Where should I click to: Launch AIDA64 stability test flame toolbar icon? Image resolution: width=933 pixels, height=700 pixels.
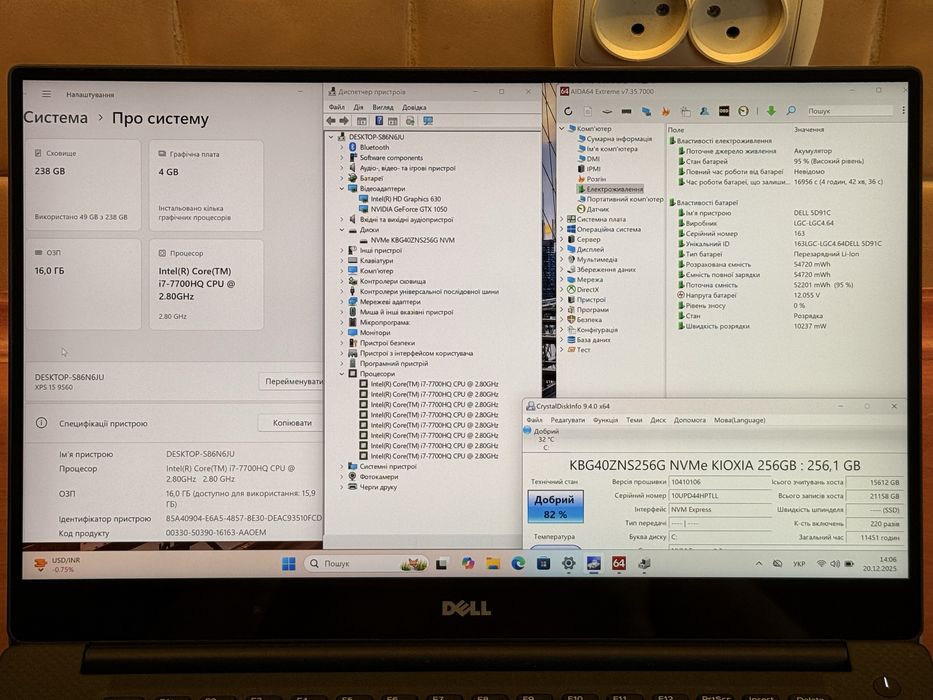tap(665, 111)
